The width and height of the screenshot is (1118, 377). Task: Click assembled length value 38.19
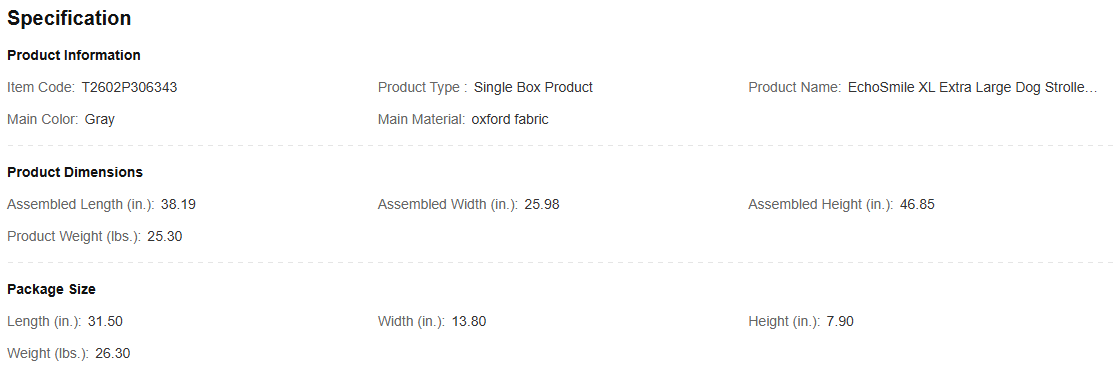click(x=178, y=205)
